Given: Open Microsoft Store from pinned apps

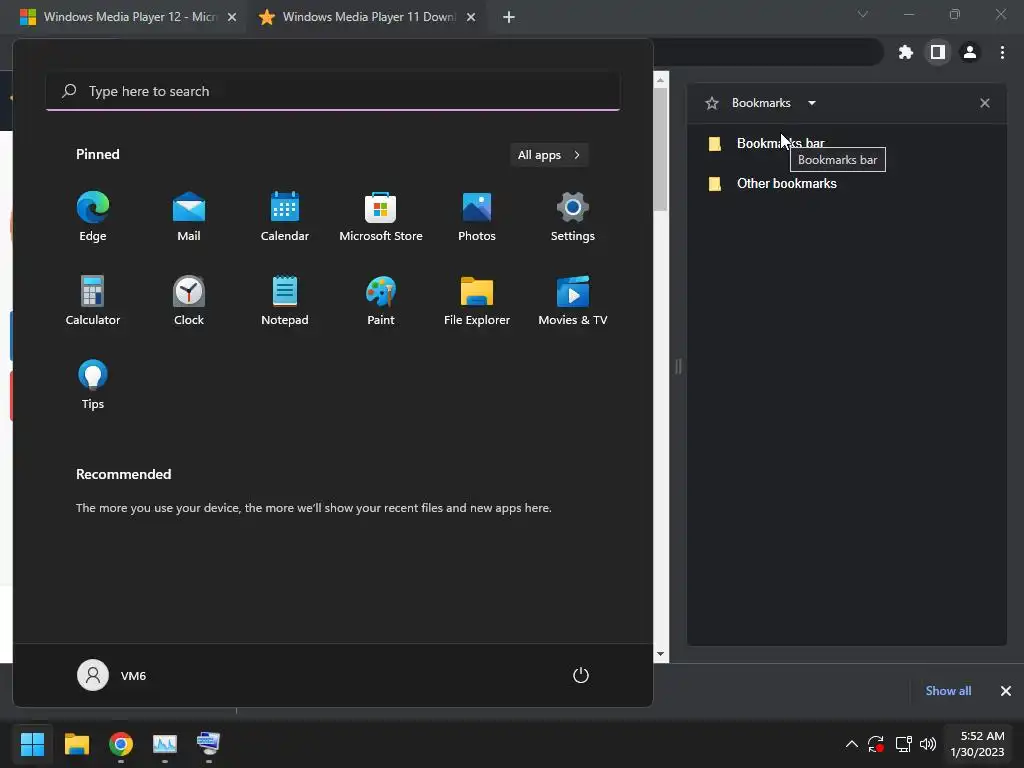Looking at the screenshot, I should pyautogui.click(x=381, y=217).
